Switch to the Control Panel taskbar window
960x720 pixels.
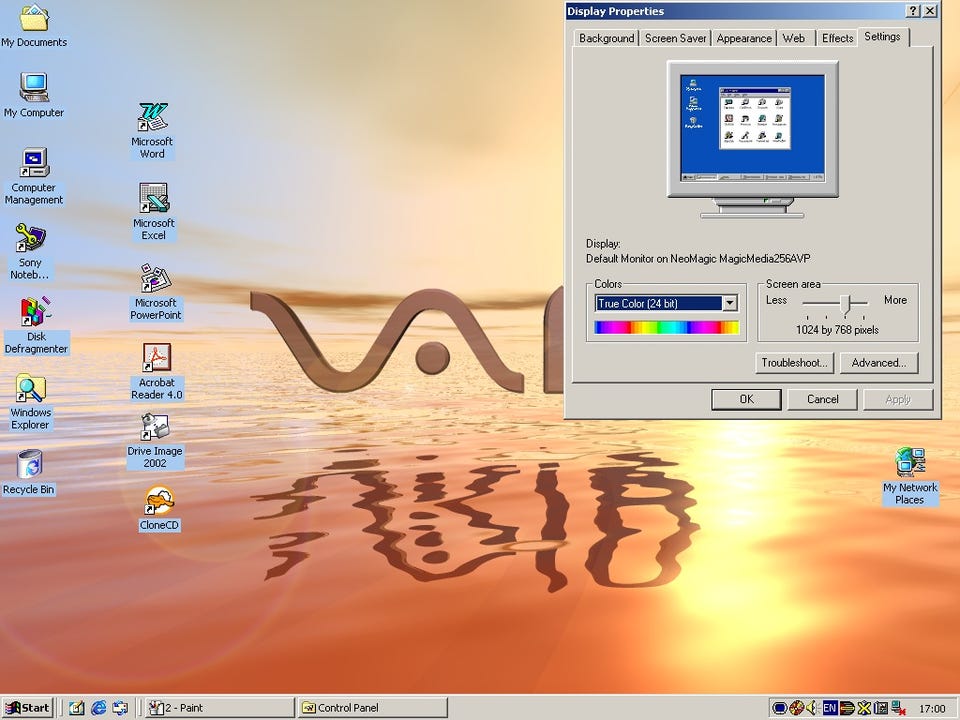coord(372,708)
